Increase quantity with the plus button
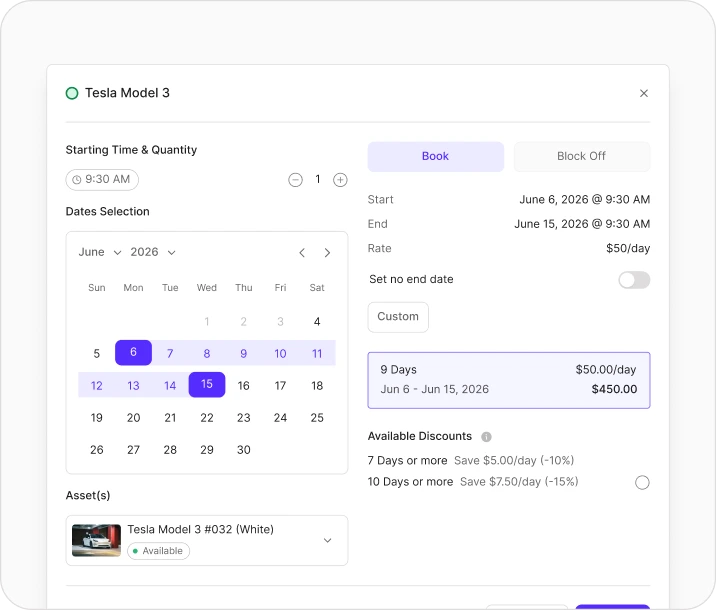This screenshot has width=716, height=610. point(340,180)
